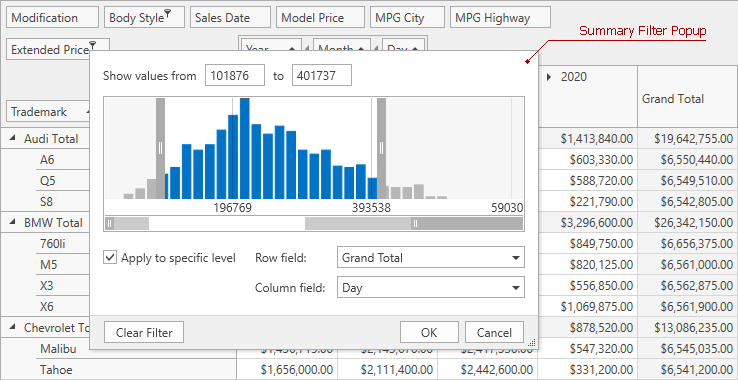The image size is (738, 380).
Task: Click the Cancel button
Action: point(494,332)
